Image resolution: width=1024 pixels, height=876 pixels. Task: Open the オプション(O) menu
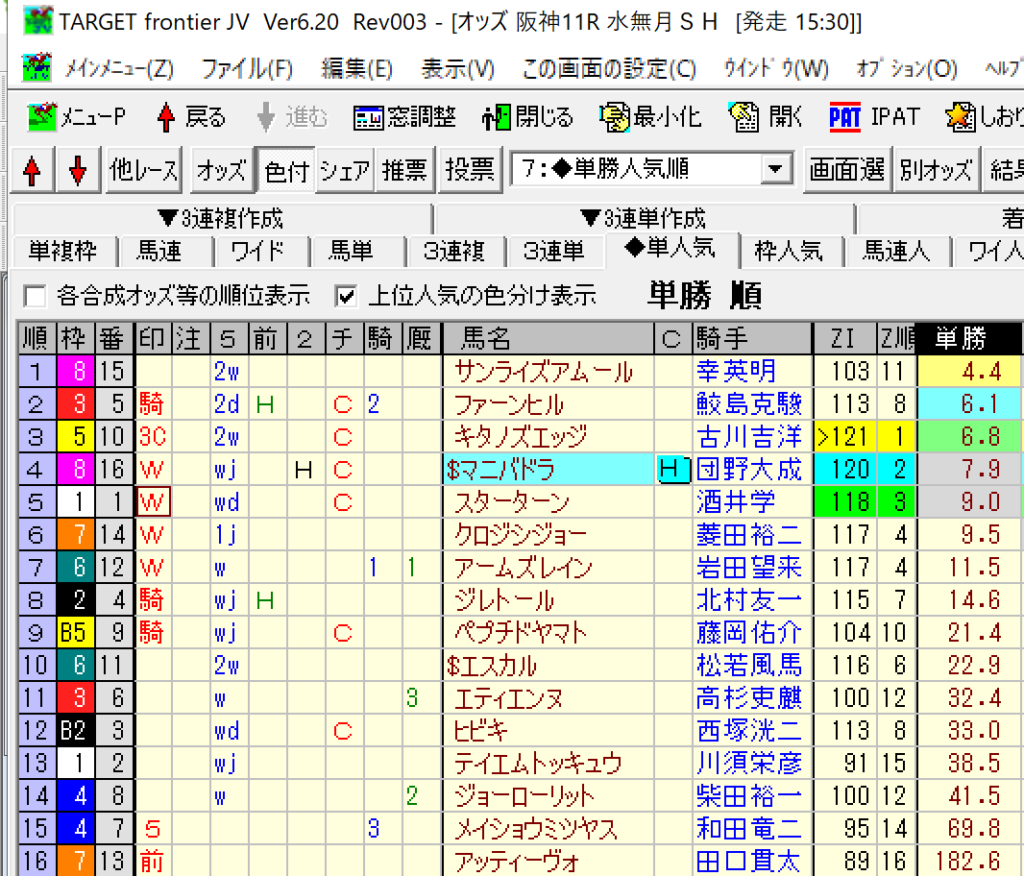click(x=906, y=68)
